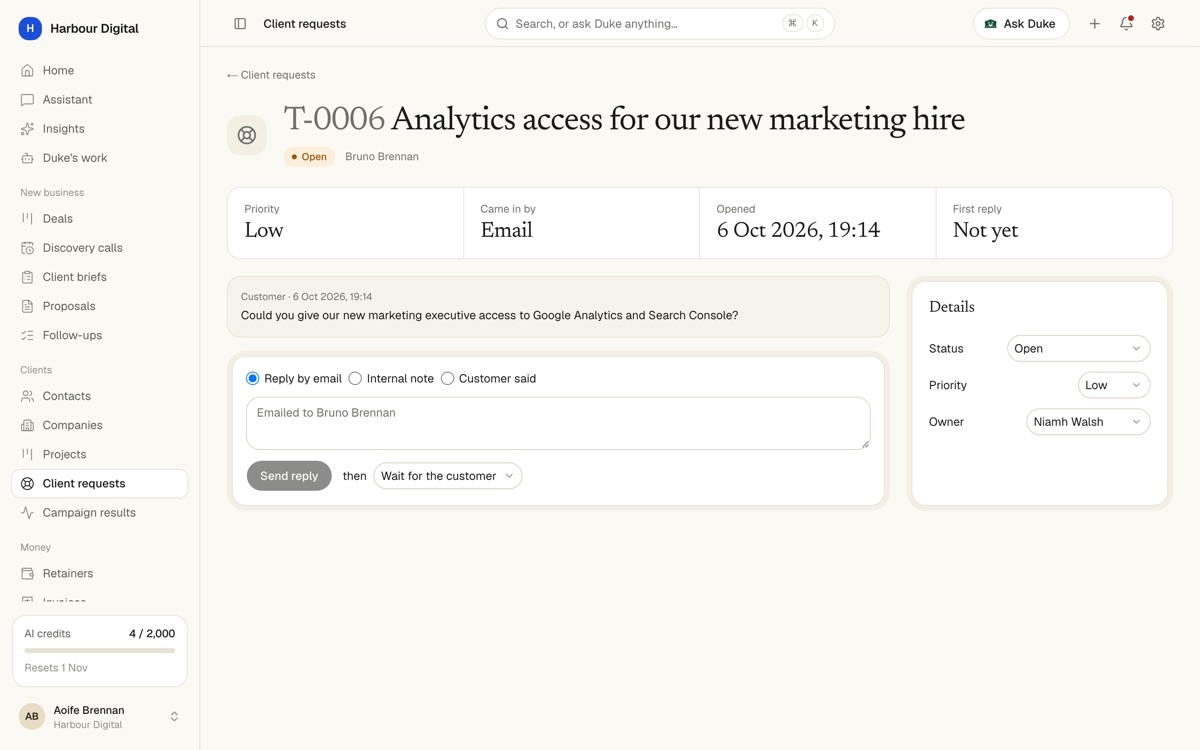Click the Assistant chat icon
This screenshot has height=750, width=1200.
[27, 100]
